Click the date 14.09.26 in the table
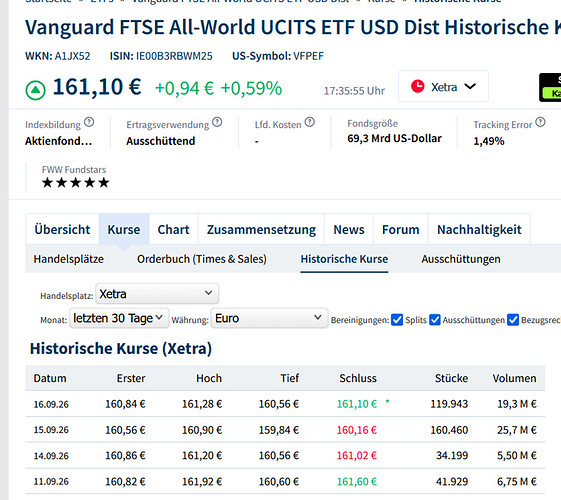The width and height of the screenshot is (561, 500). [51, 456]
